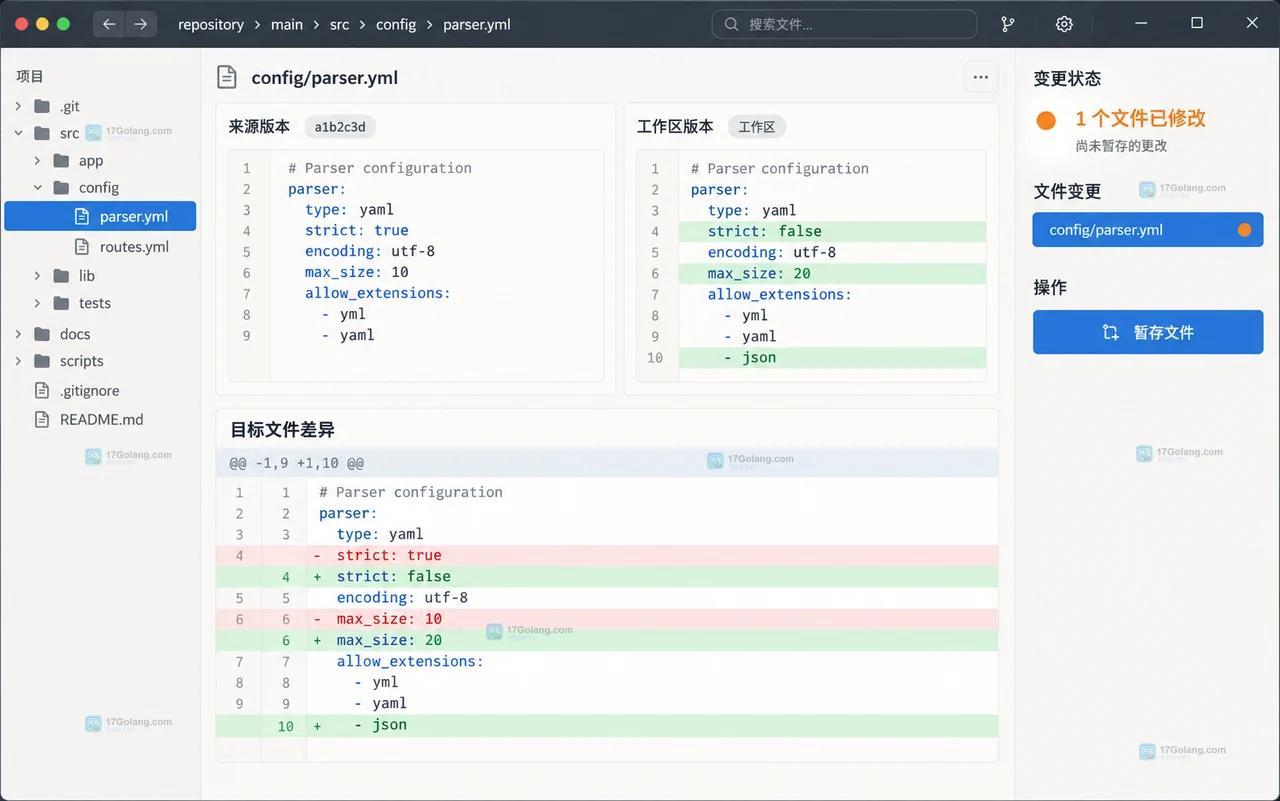Focus the 搜索文件 search field

coord(844,24)
